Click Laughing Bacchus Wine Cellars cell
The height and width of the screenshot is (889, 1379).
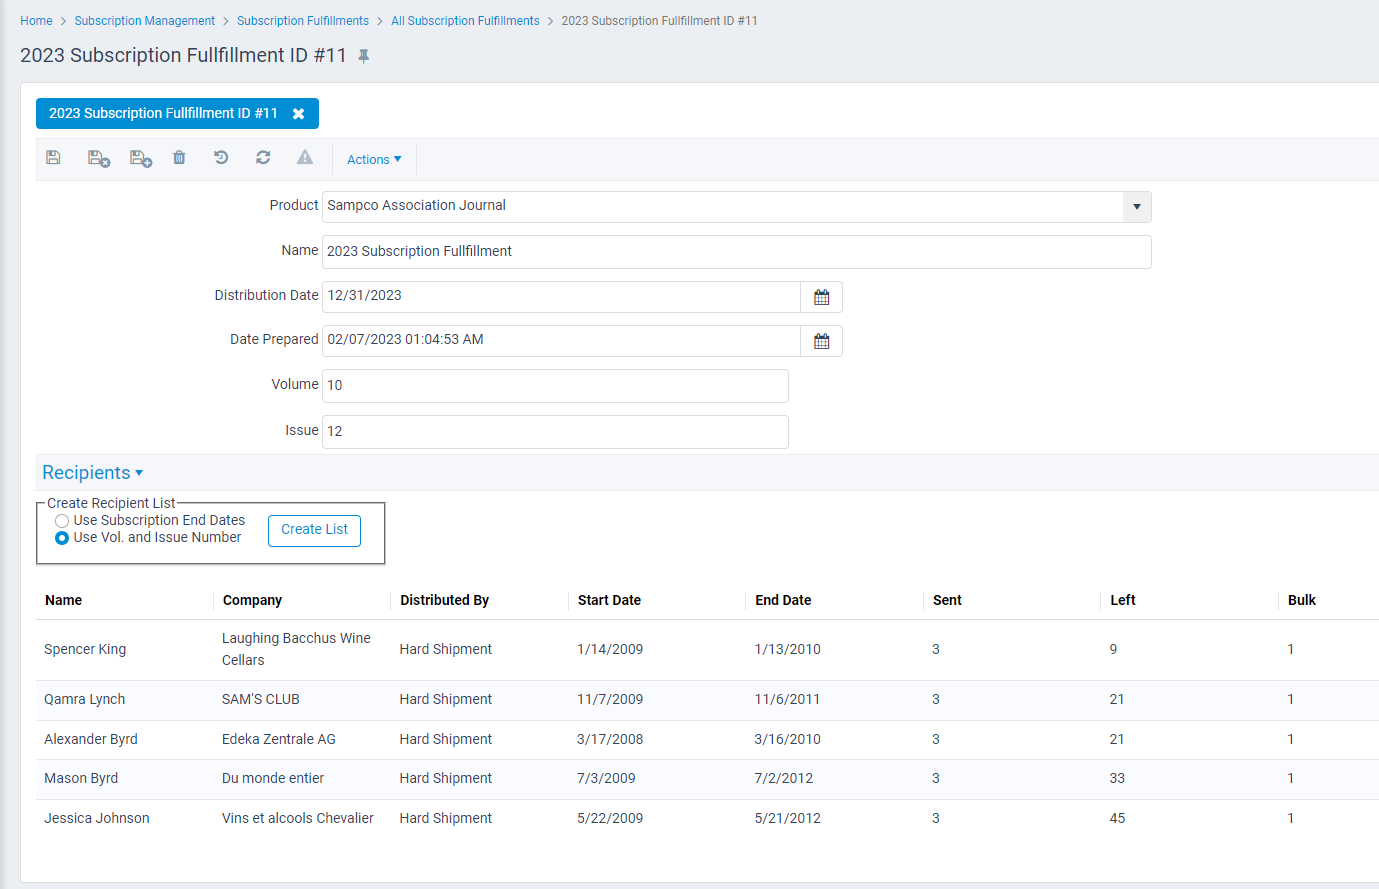tap(296, 650)
